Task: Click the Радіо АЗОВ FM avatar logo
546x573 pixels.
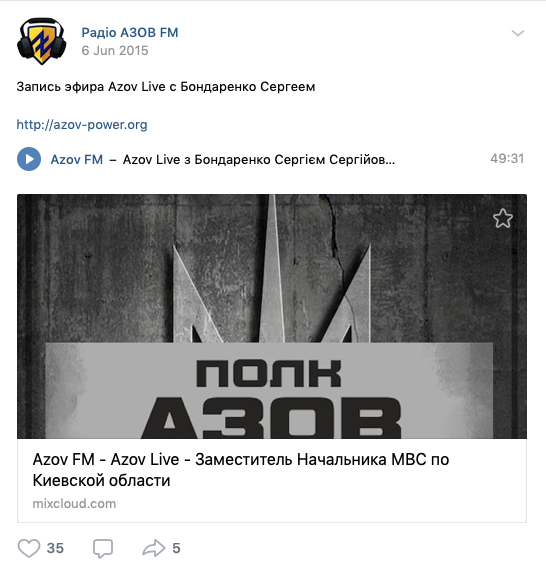Action: [x=41, y=41]
